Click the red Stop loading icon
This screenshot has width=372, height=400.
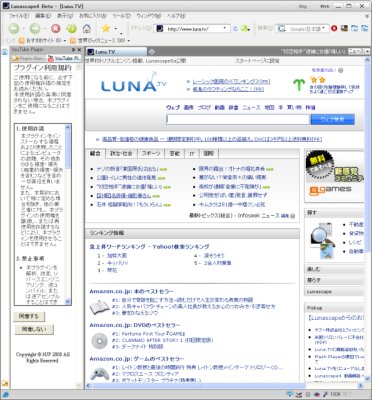55,29
